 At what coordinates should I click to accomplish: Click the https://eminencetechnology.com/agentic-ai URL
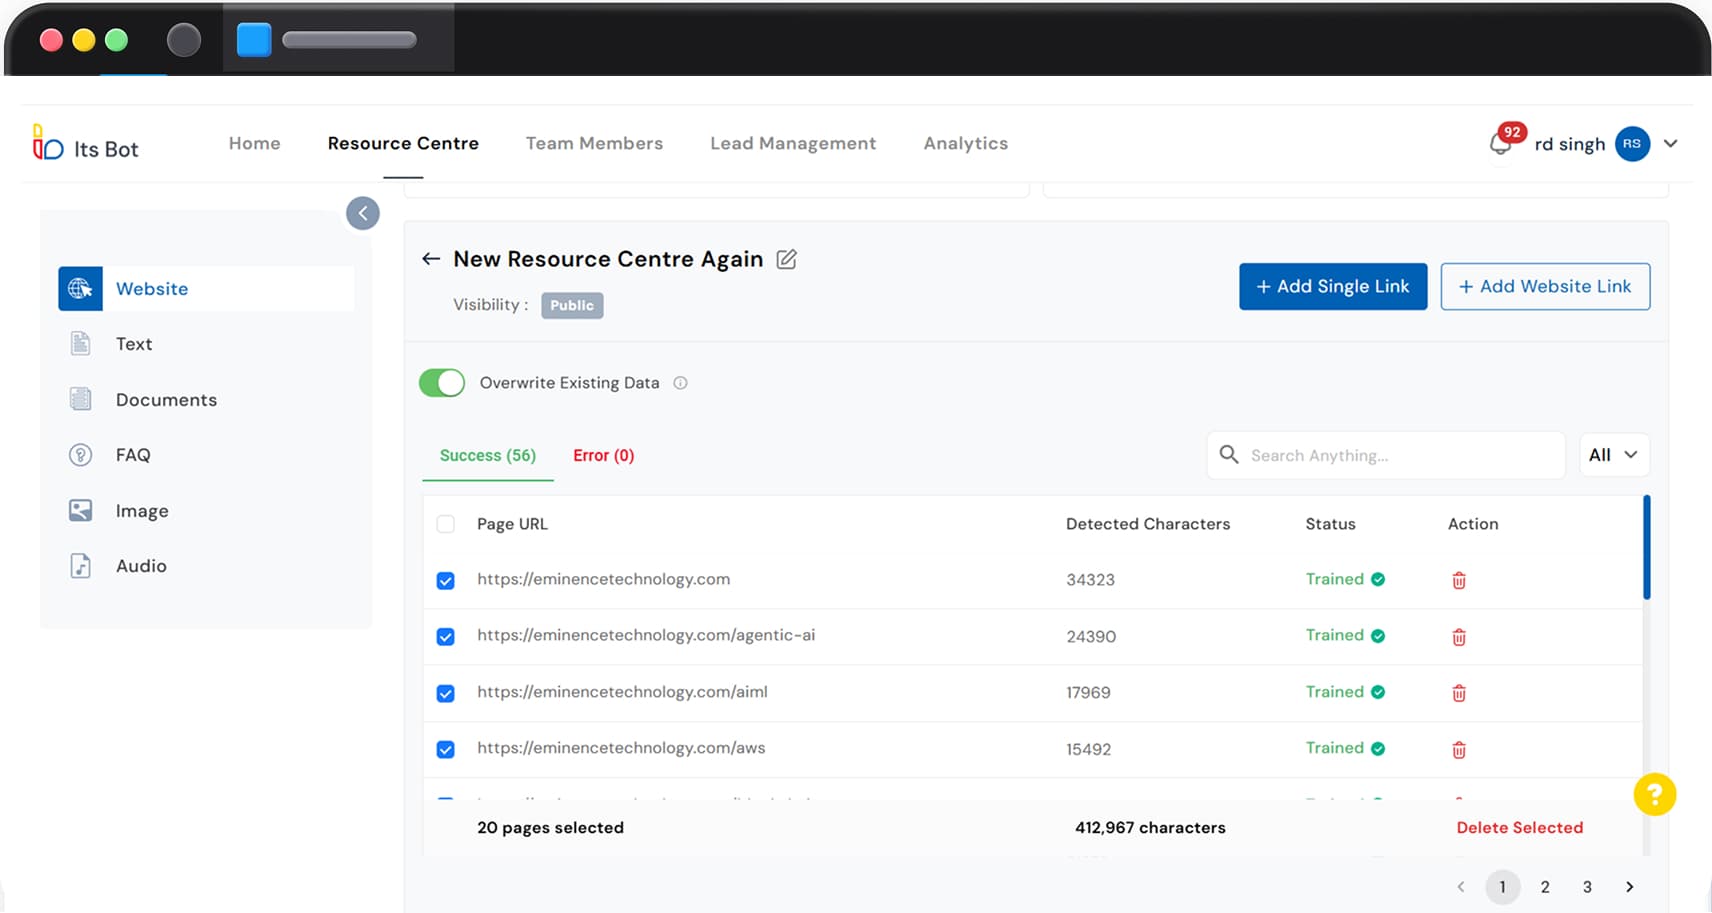pyautogui.click(x=646, y=635)
